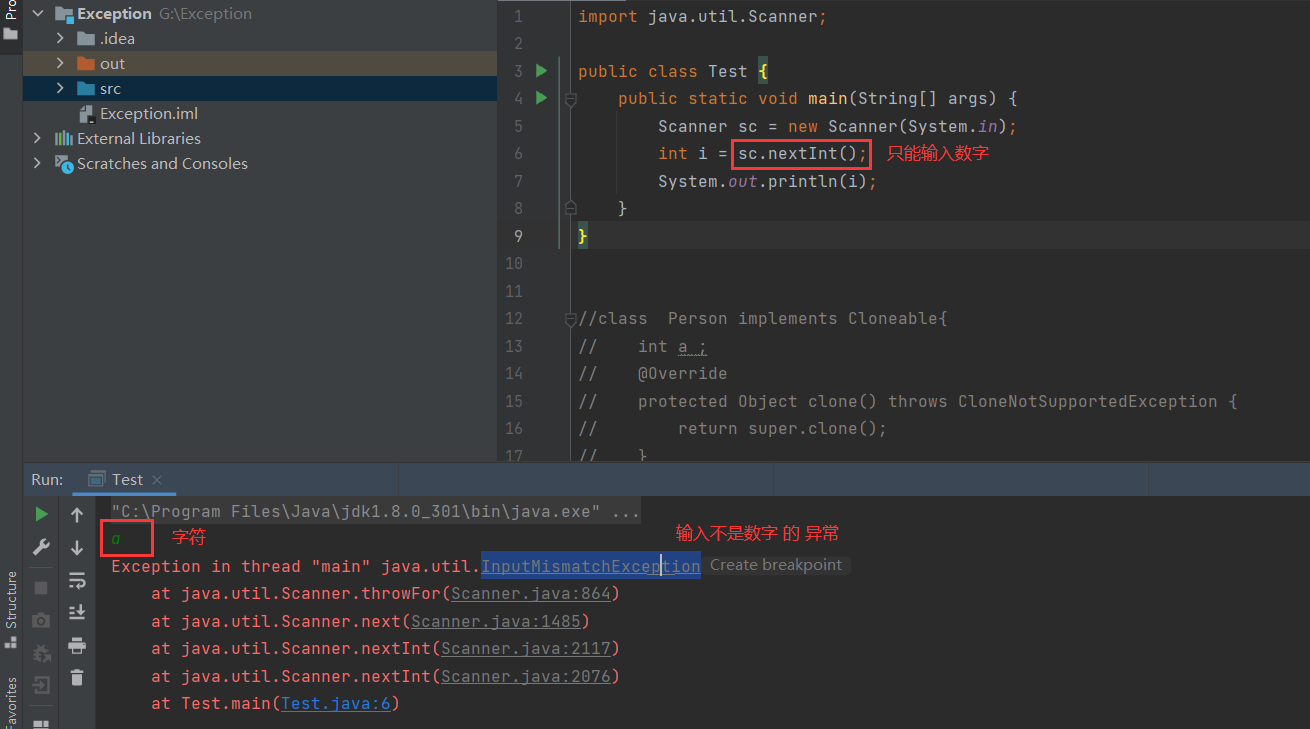The width and height of the screenshot is (1310, 729).
Task: Expand the src folder
Action: tap(60, 88)
